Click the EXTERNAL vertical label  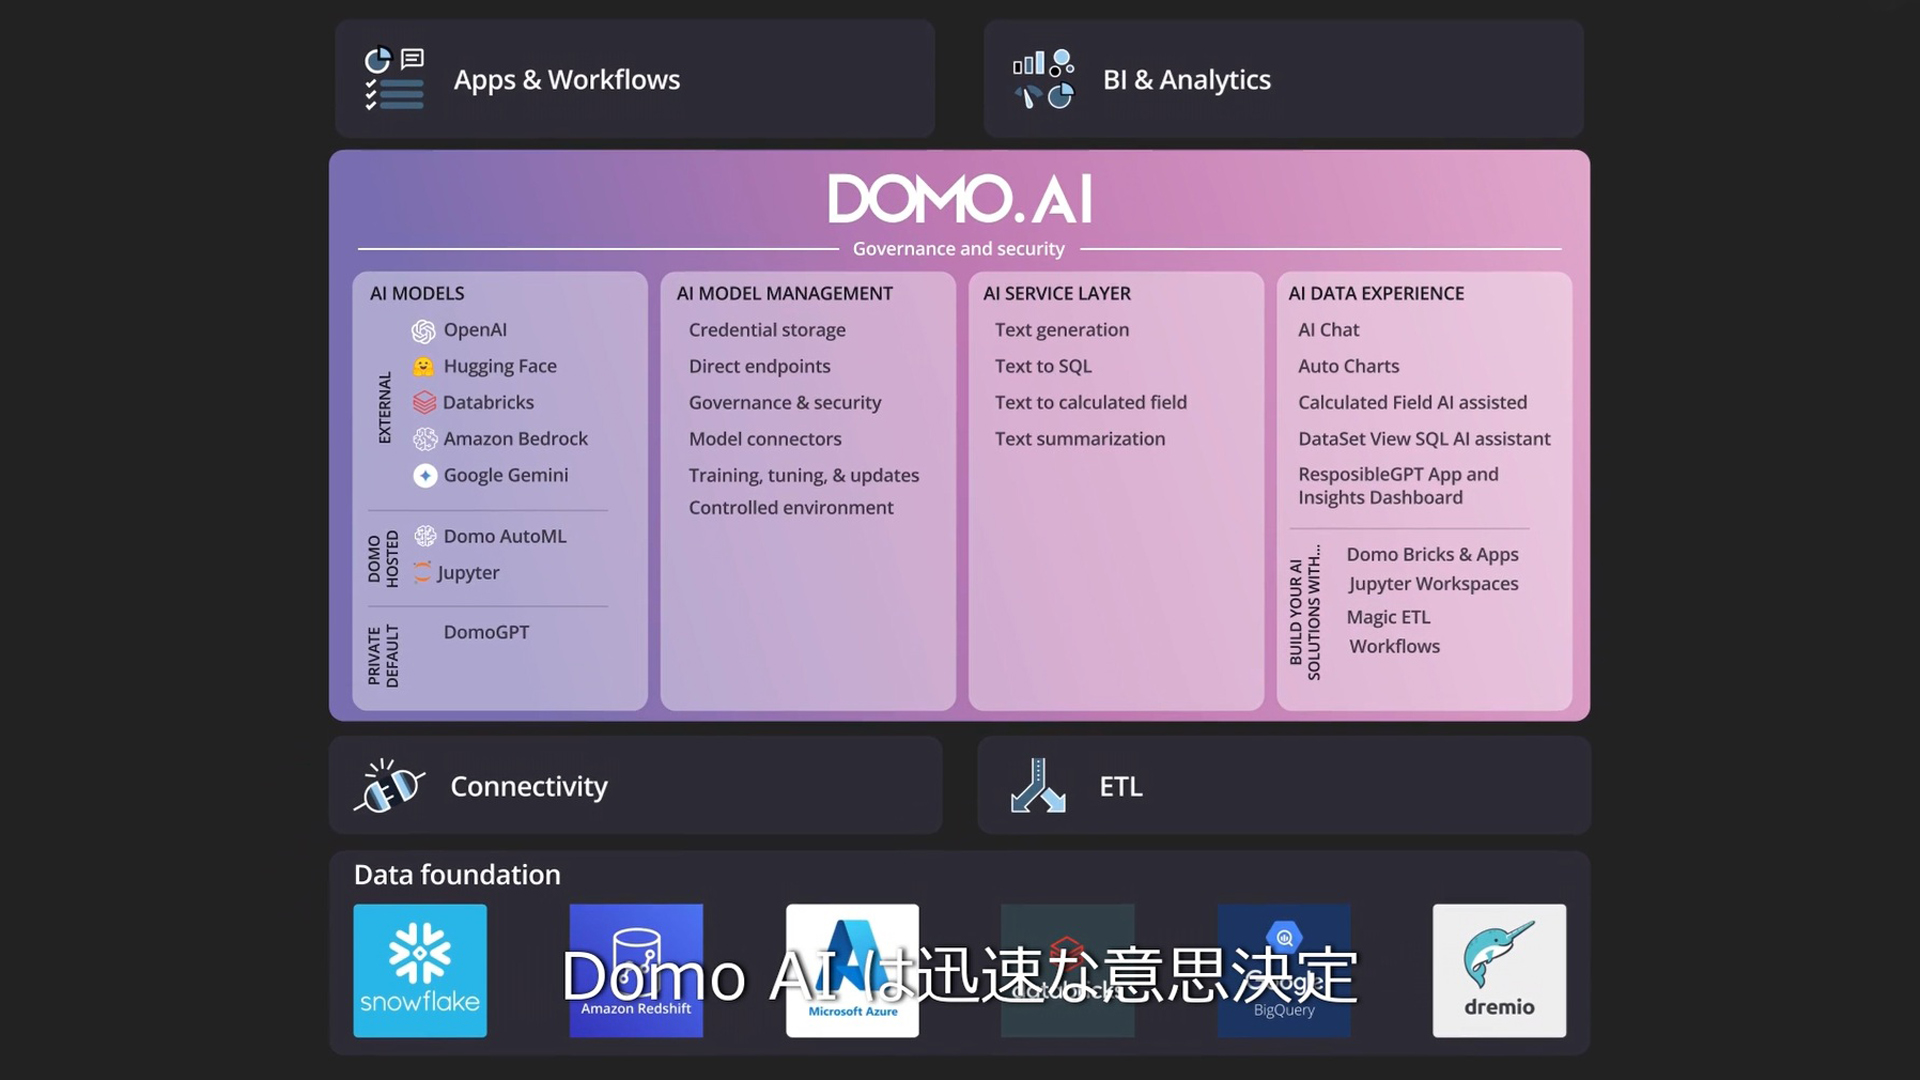pyautogui.click(x=384, y=407)
